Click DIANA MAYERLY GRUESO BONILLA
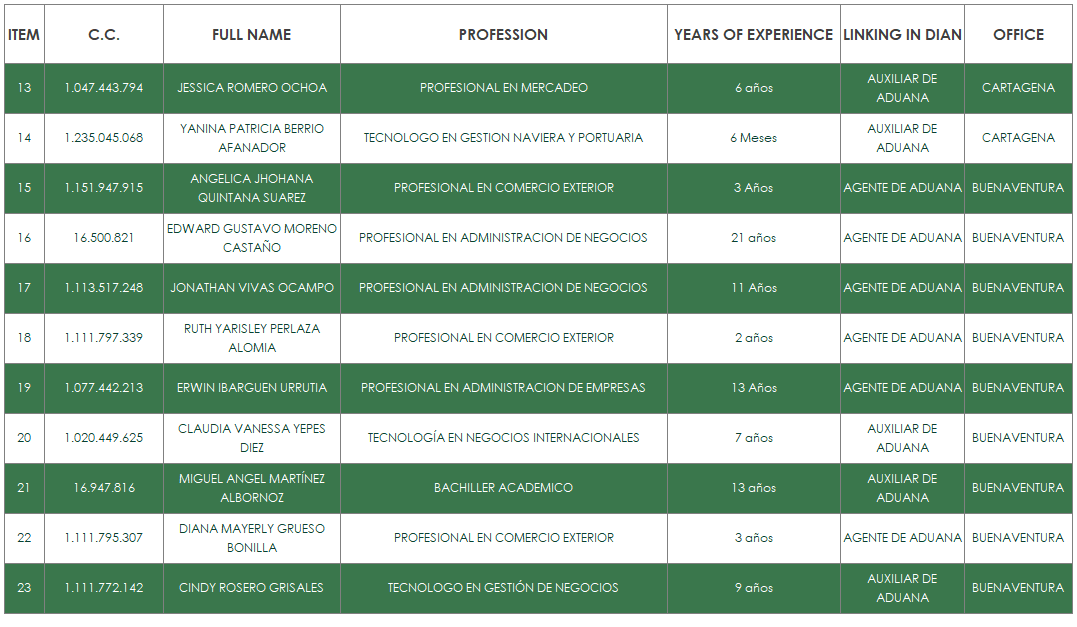The height and width of the screenshot is (627, 1077). (x=252, y=538)
